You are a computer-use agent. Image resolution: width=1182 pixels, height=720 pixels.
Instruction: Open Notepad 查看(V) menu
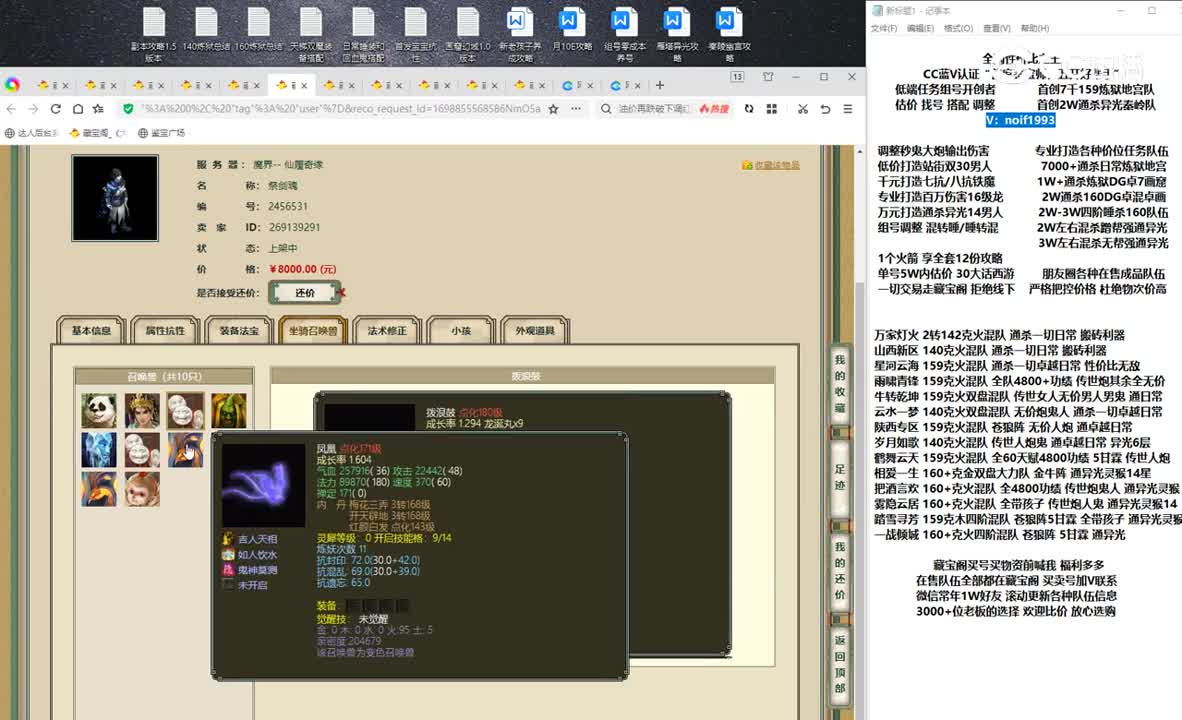[x=997, y=28]
